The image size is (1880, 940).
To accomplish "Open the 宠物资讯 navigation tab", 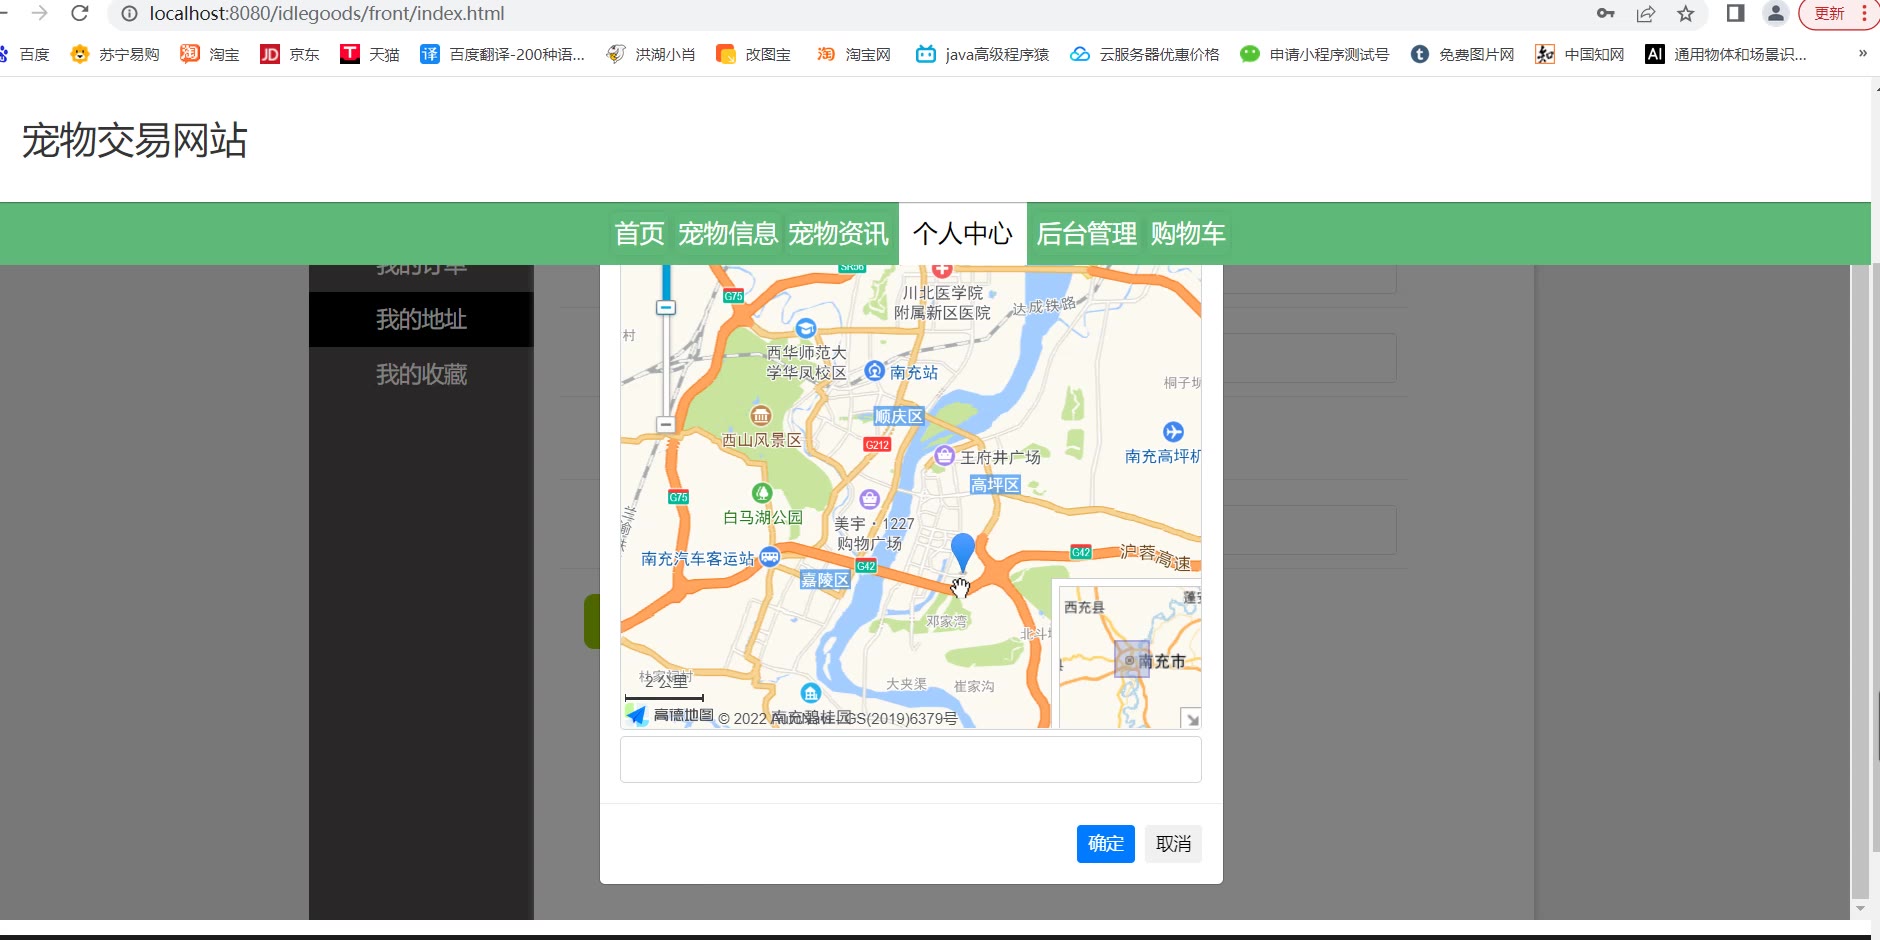I will (x=838, y=234).
